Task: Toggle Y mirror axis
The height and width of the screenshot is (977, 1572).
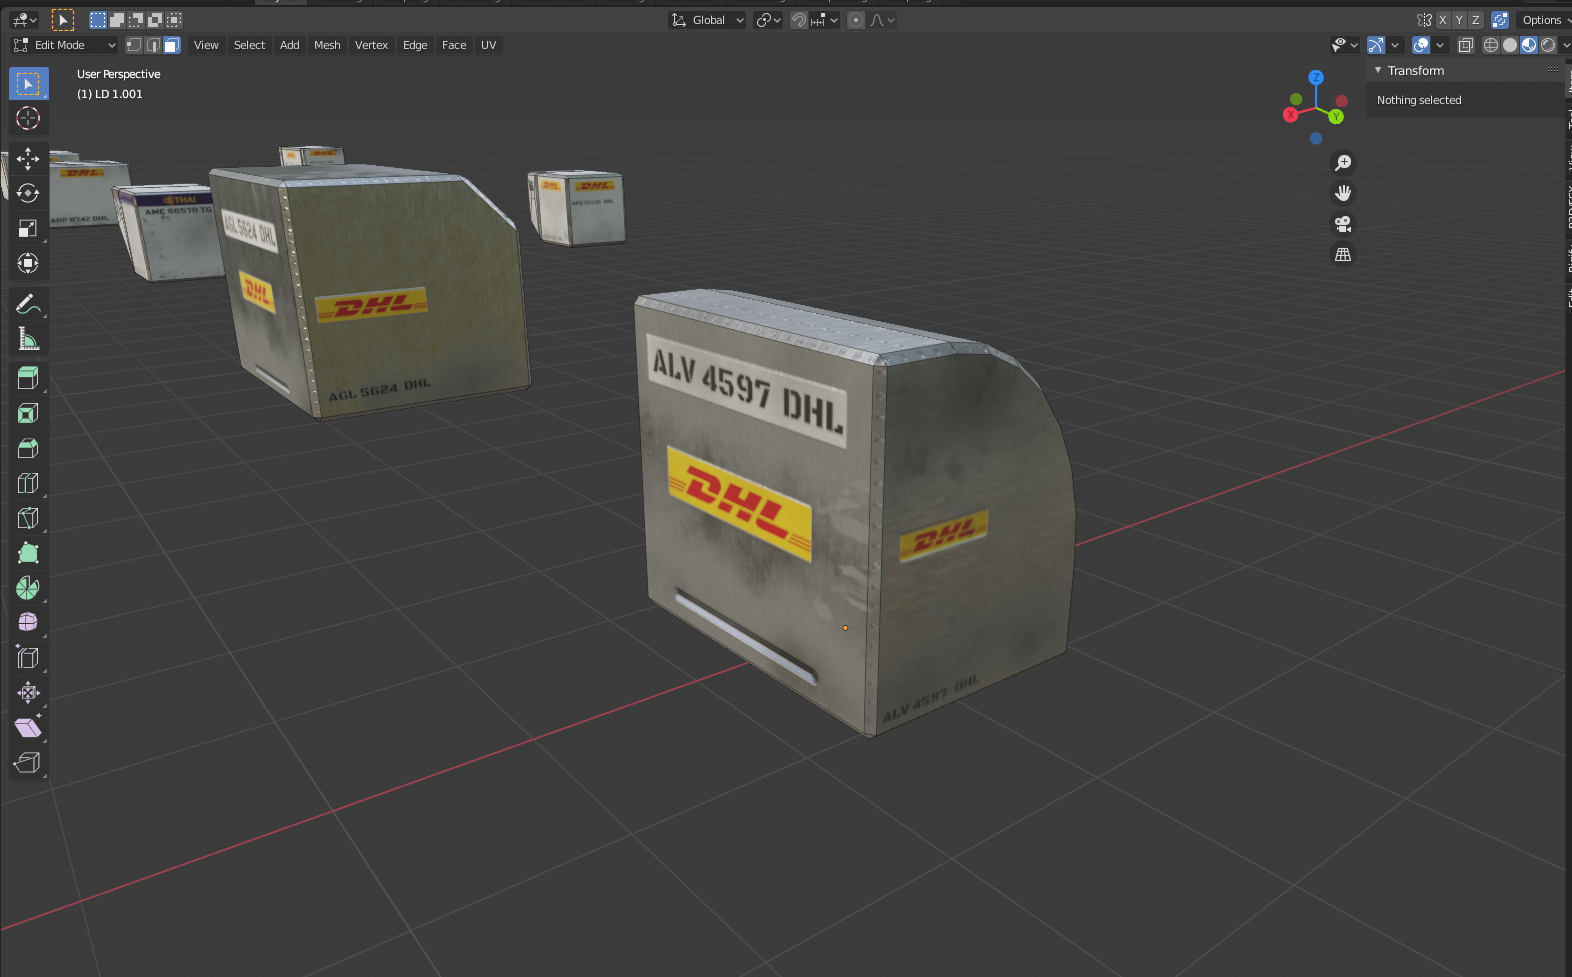Action: pyautogui.click(x=1459, y=20)
